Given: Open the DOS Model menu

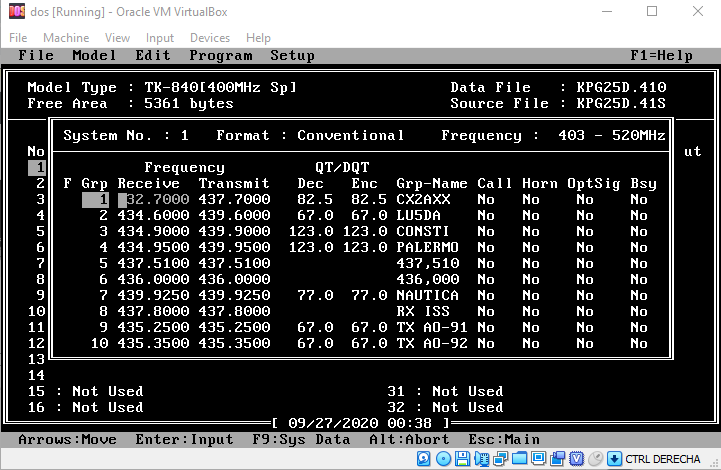Looking at the screenshot, I should tap(94, 56).
